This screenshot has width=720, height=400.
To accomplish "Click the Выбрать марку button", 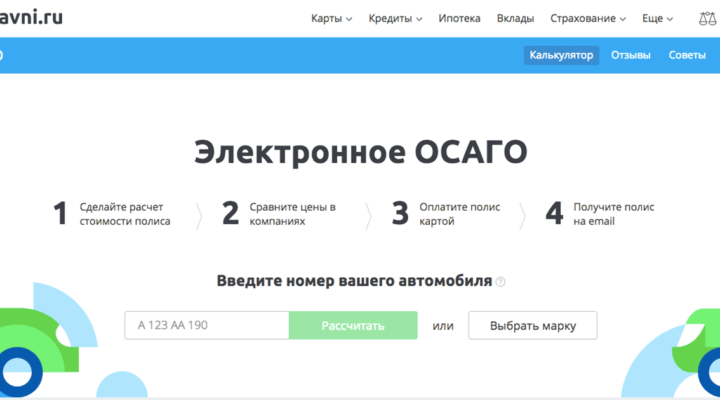I will coord(532,325).
